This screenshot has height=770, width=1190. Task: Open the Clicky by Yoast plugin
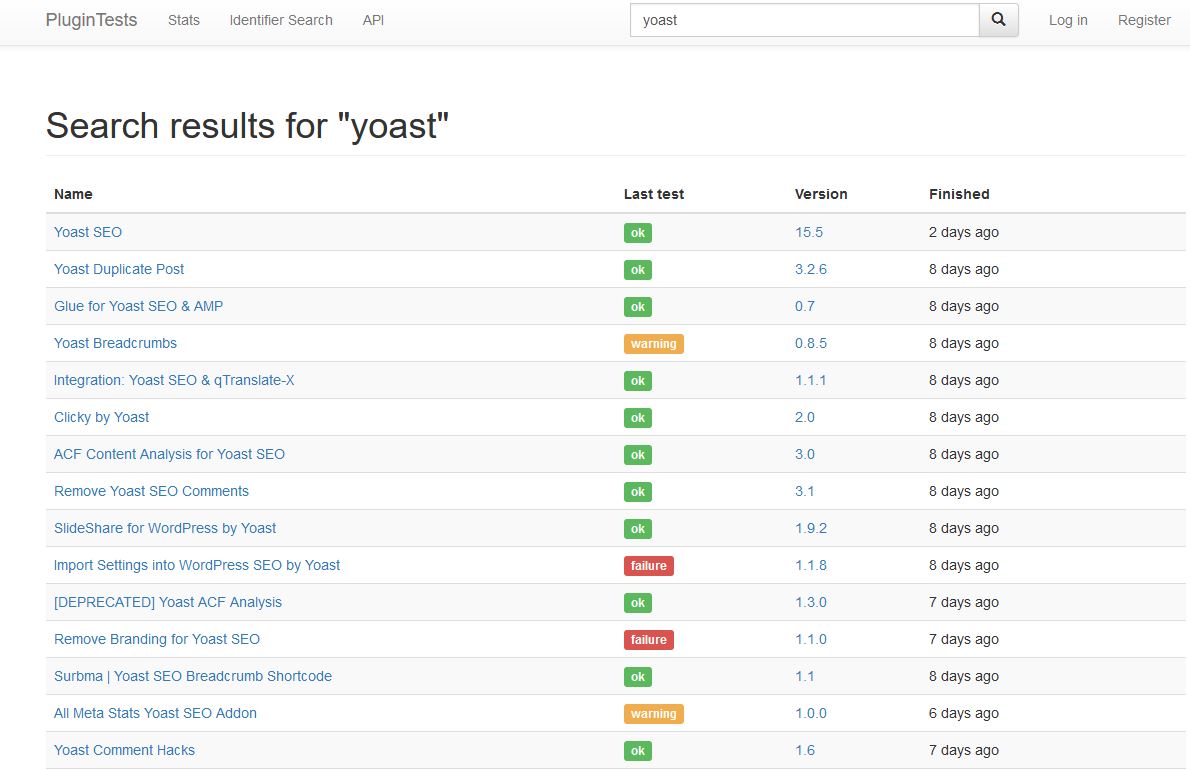(102, 417)
